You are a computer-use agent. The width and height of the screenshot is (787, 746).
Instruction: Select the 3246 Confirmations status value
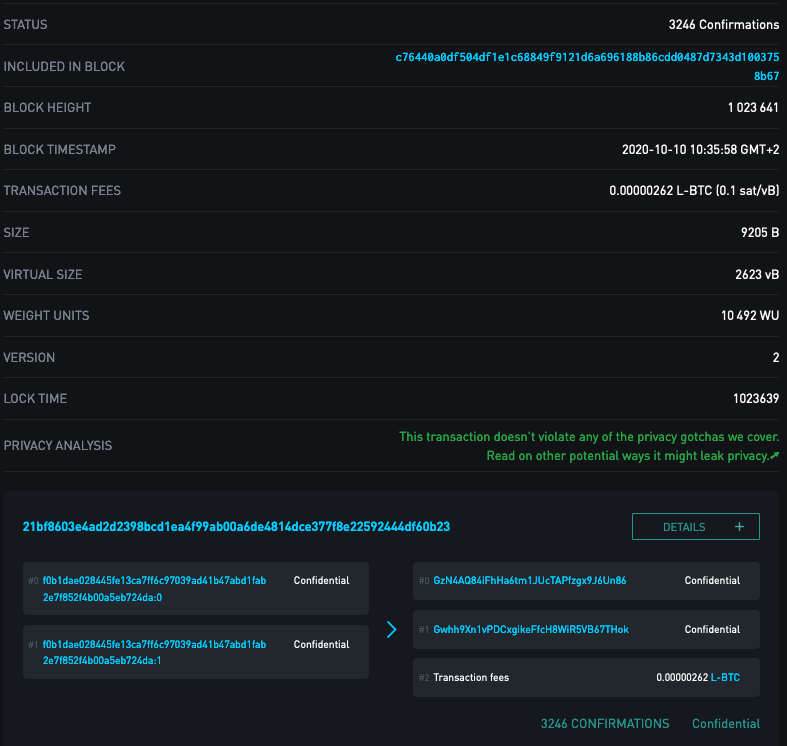pos(724,25)
